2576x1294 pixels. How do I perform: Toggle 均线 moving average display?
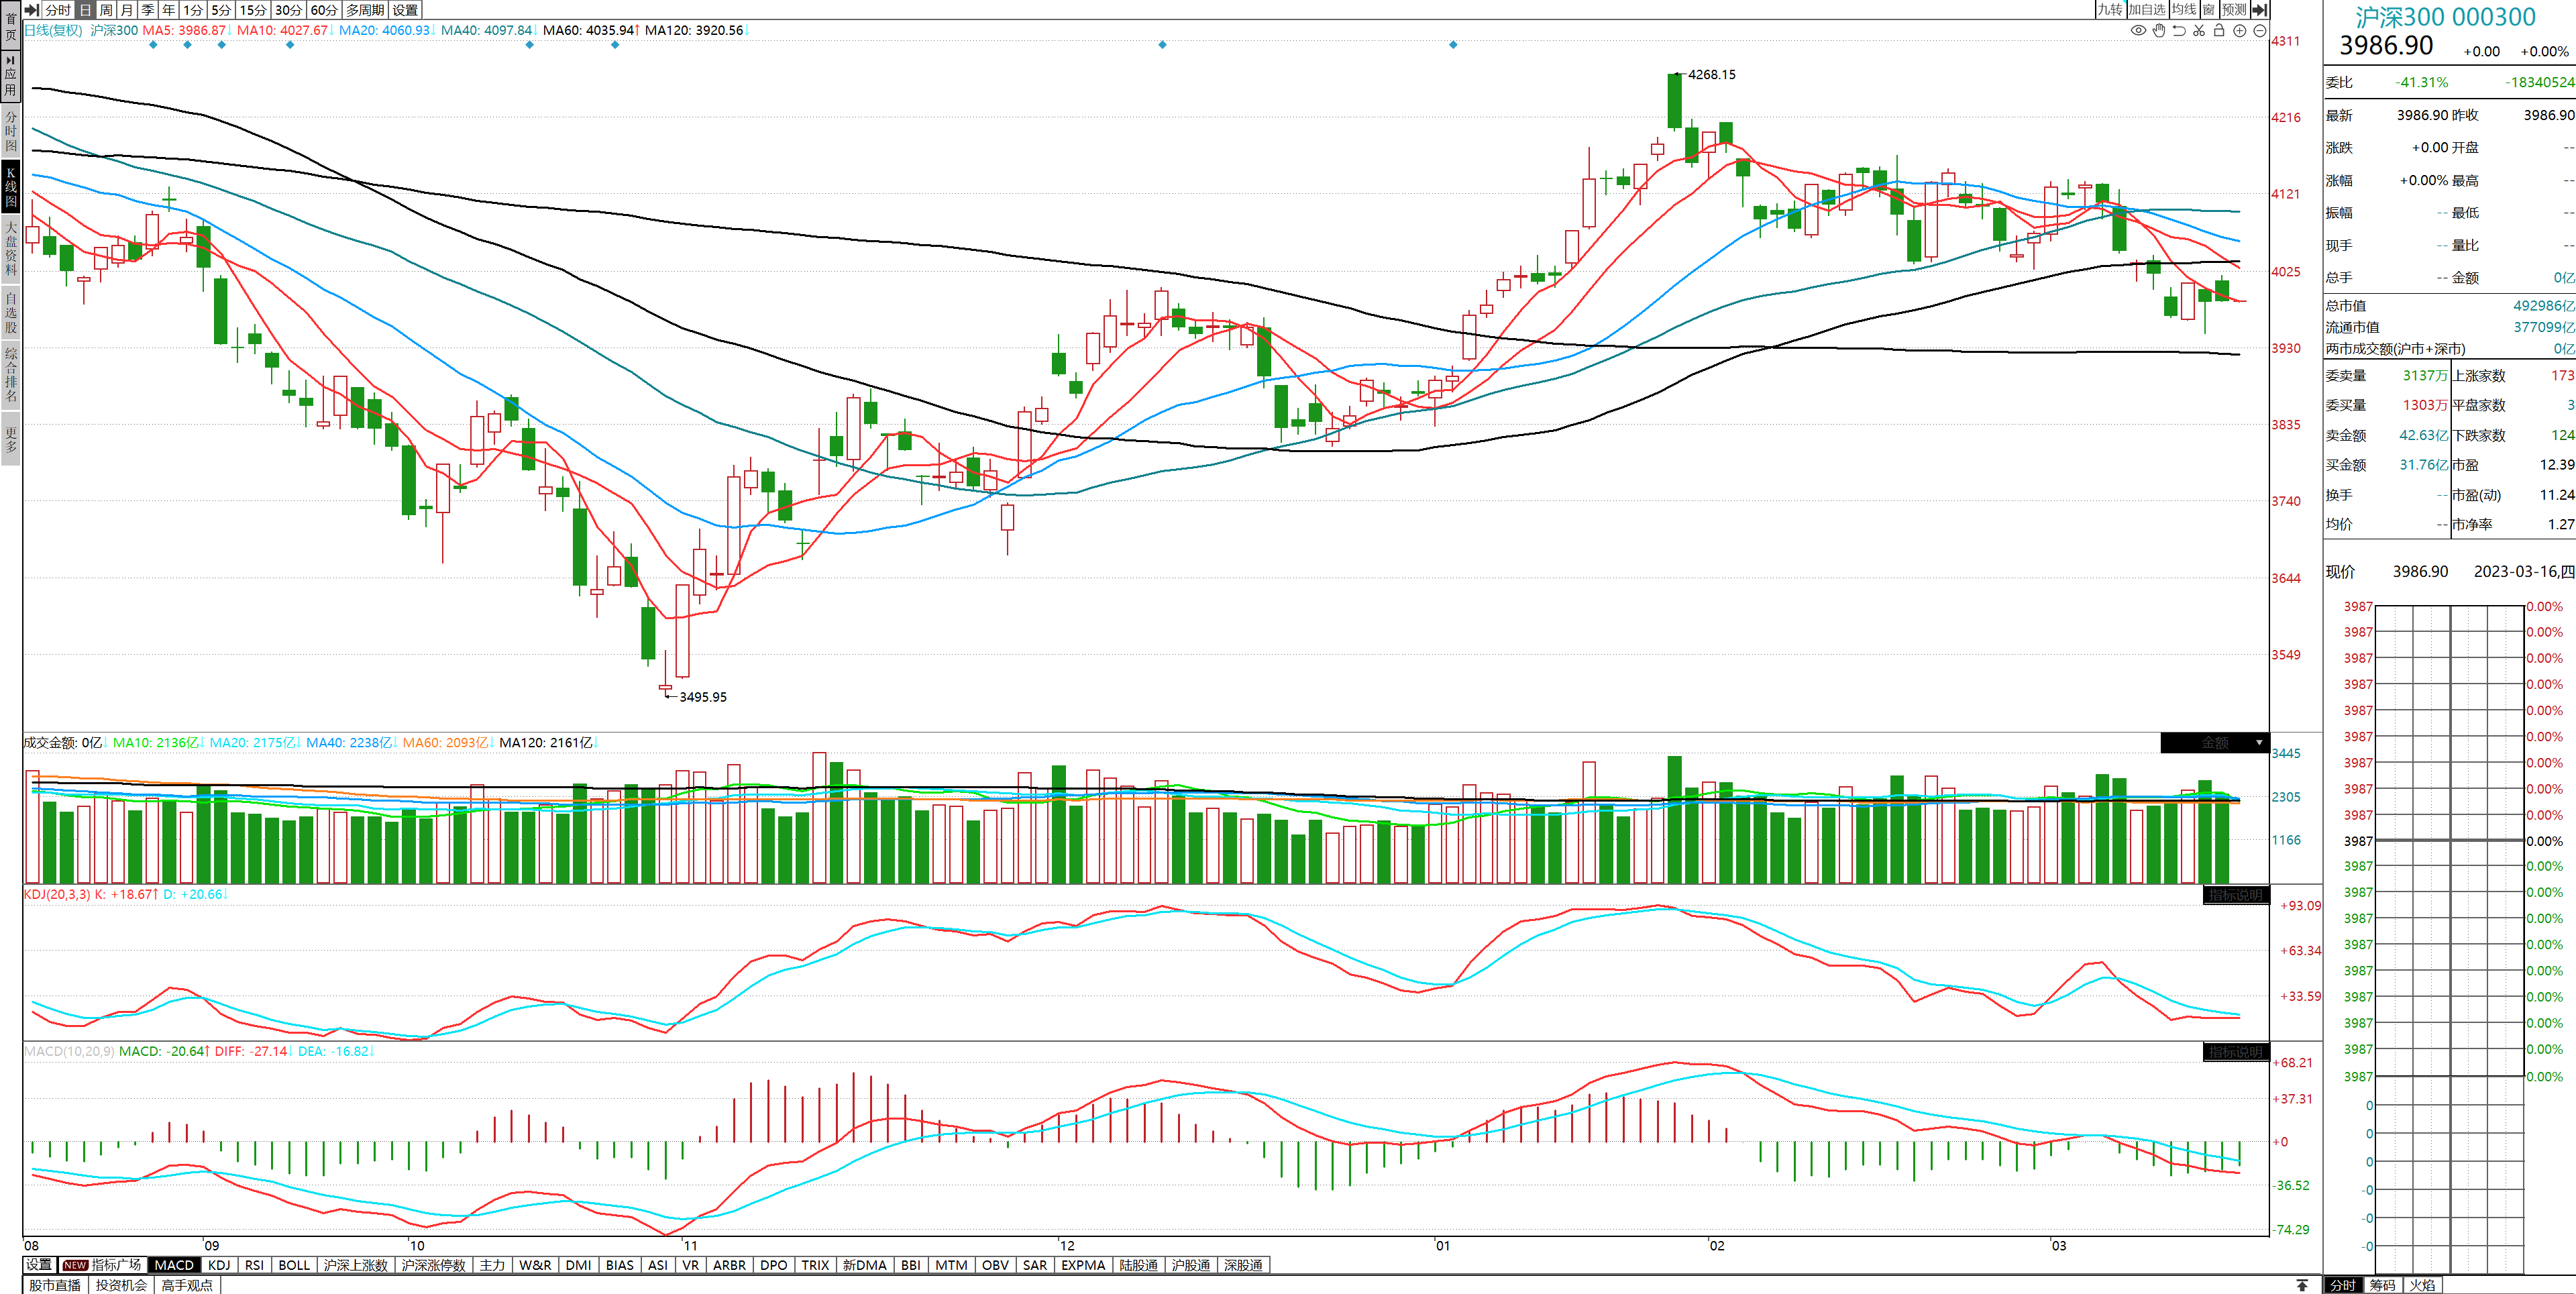click(x=2184, y=10)
